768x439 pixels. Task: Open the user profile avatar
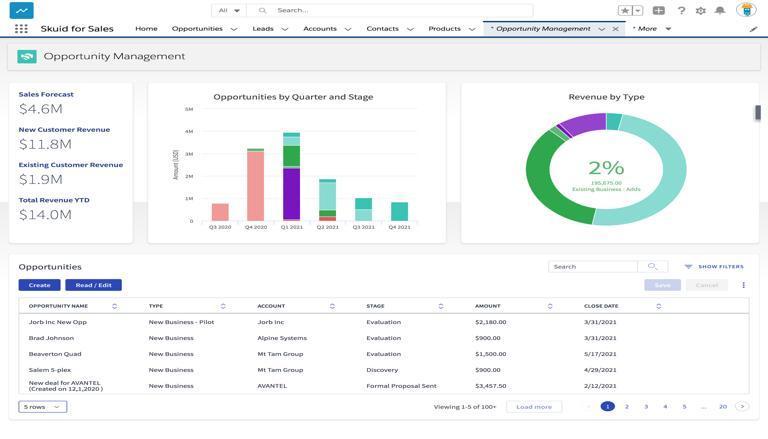[x=746, y=10]
